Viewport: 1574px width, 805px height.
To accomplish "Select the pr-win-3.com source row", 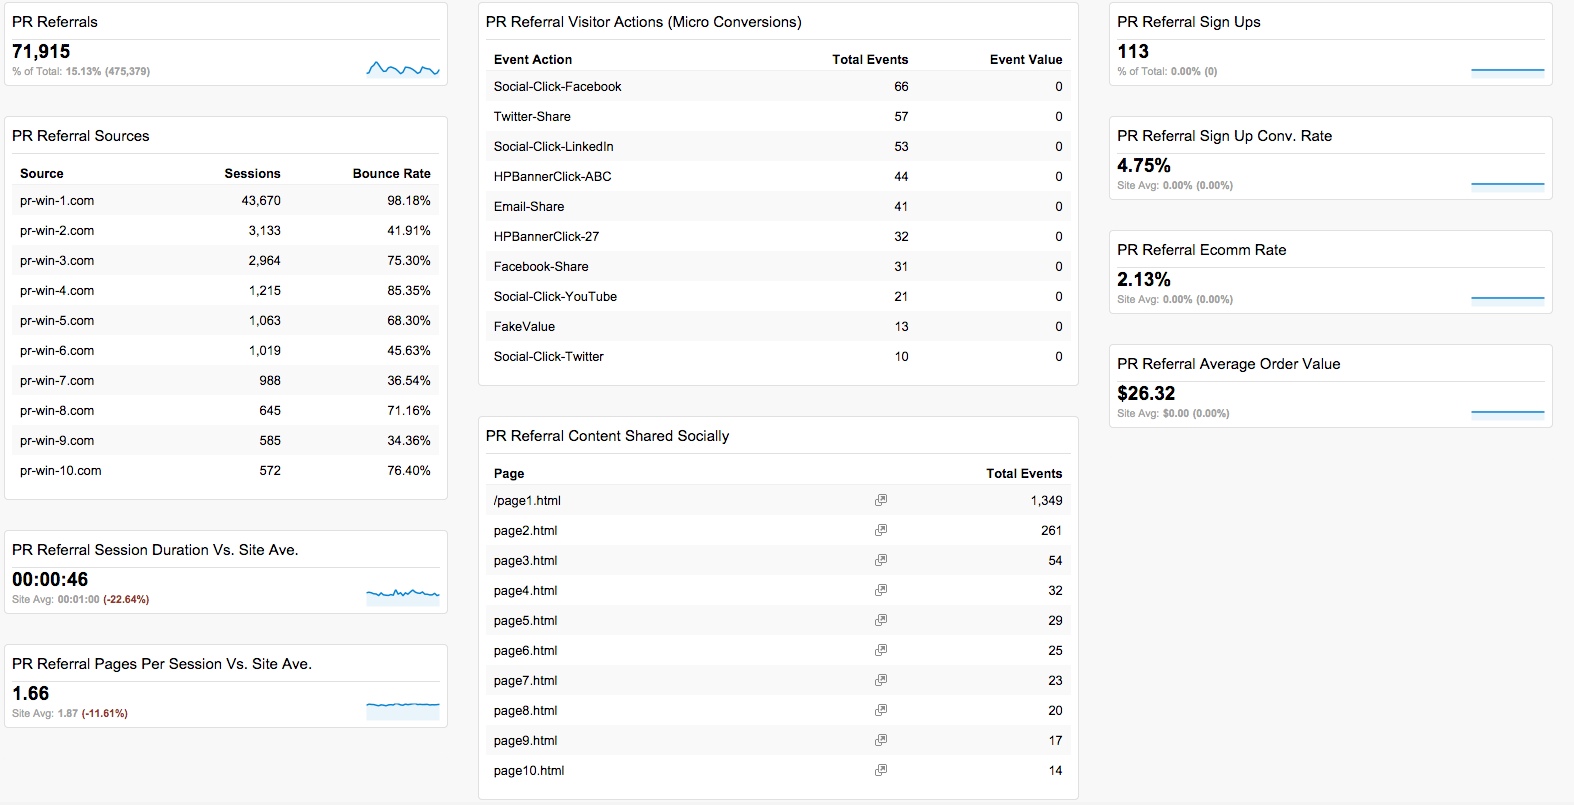I will [226, 261].
